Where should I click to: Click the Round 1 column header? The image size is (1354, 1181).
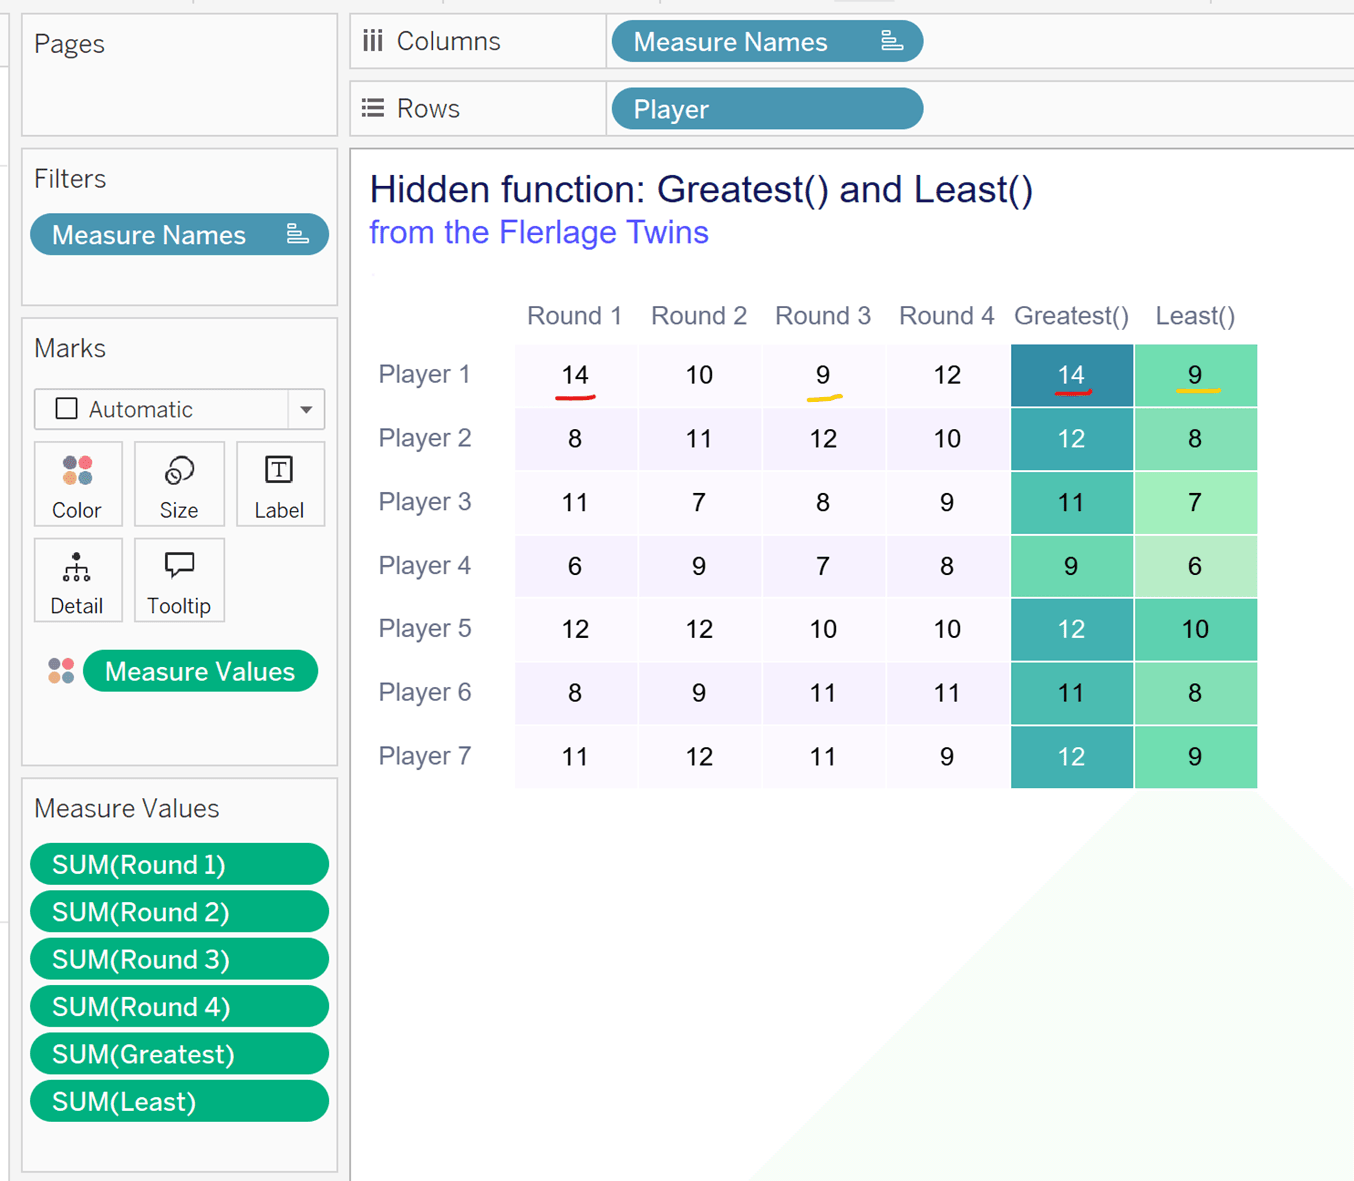click(x=575, y=316)
